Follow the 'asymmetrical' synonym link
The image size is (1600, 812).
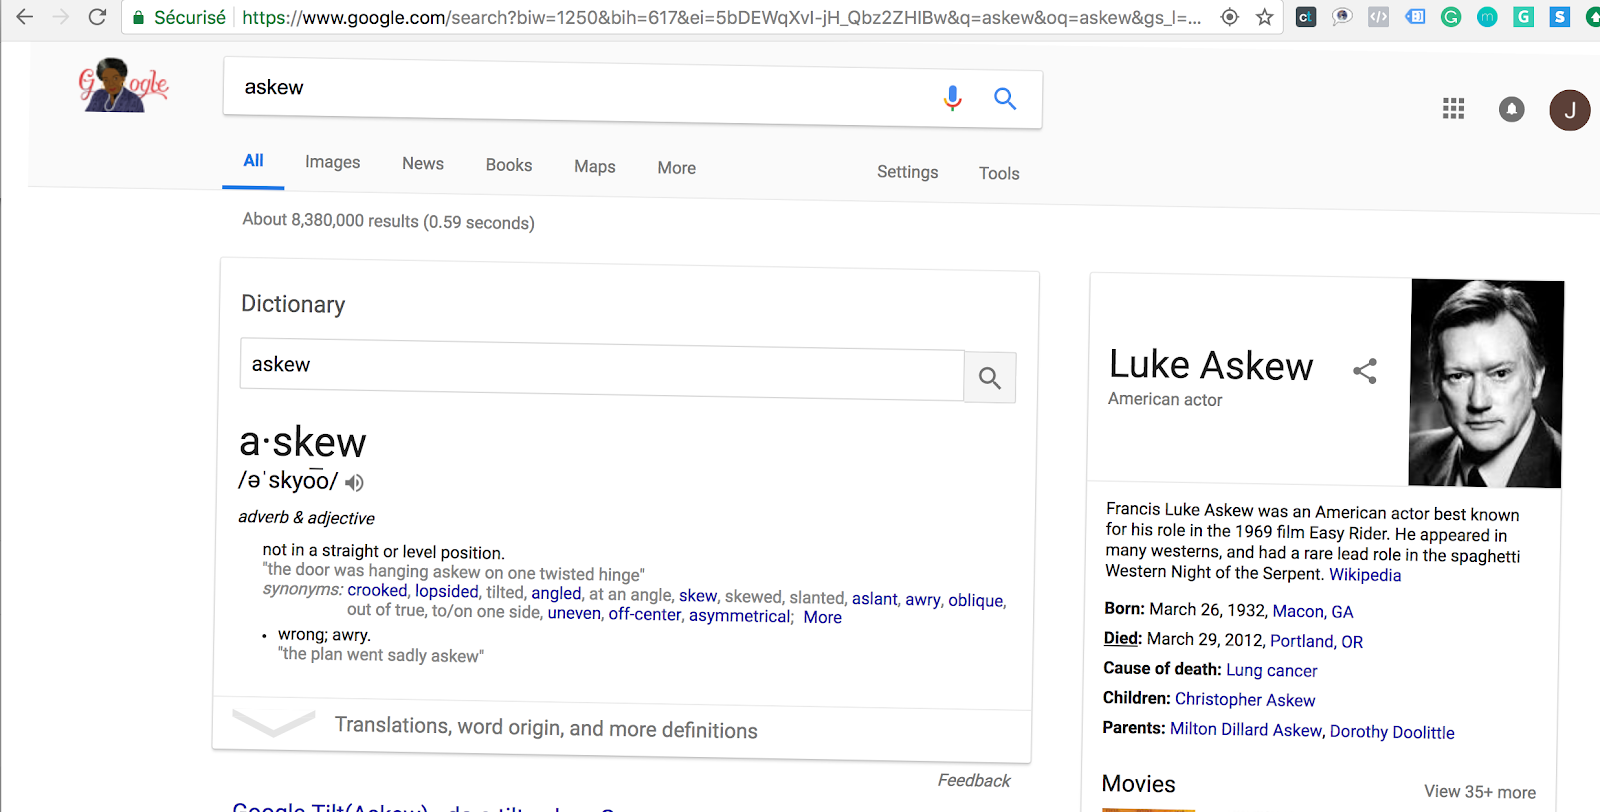740,616
